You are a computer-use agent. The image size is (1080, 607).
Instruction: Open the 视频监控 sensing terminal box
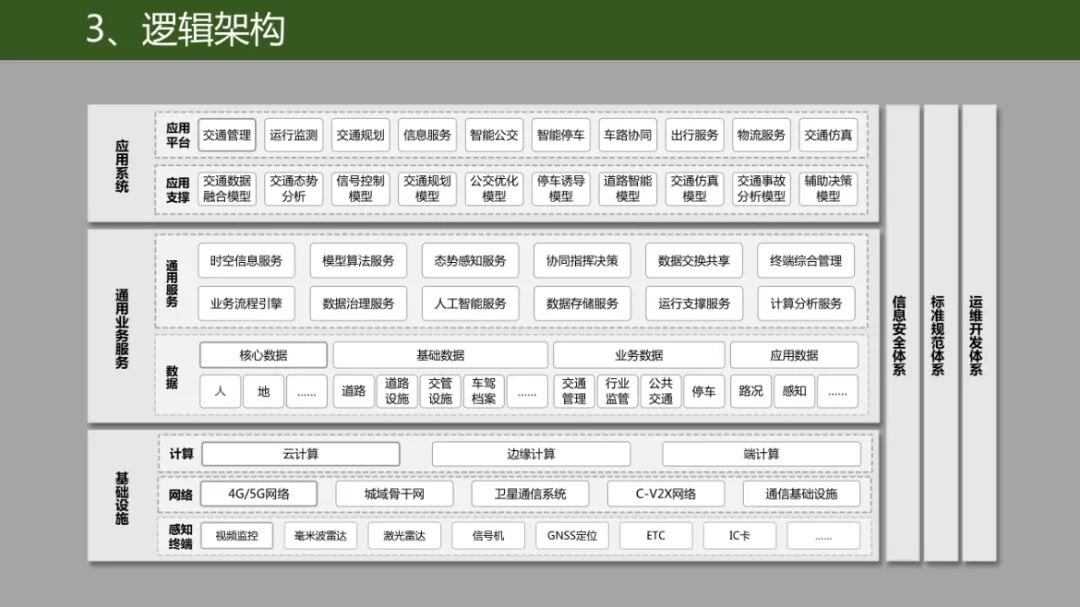point(234,535)
